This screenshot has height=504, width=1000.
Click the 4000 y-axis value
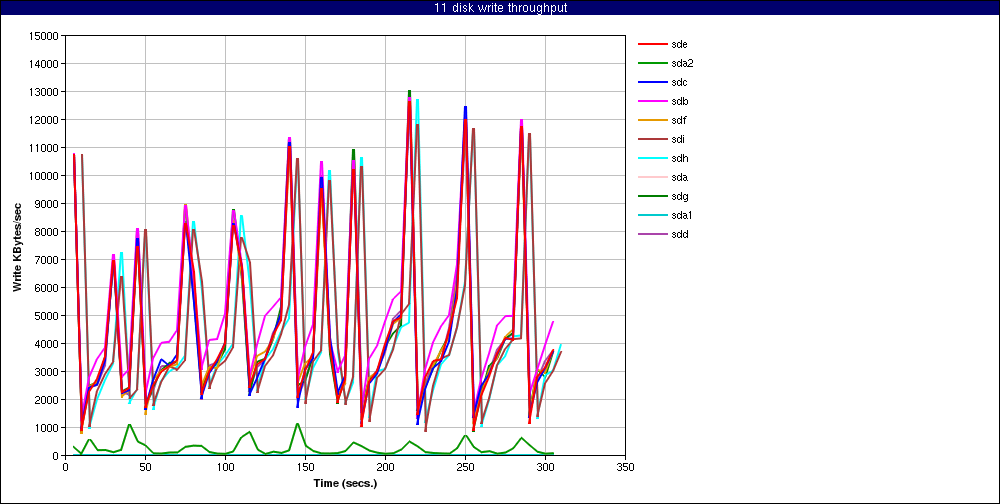pyautogui.click(x=47, y=344)
